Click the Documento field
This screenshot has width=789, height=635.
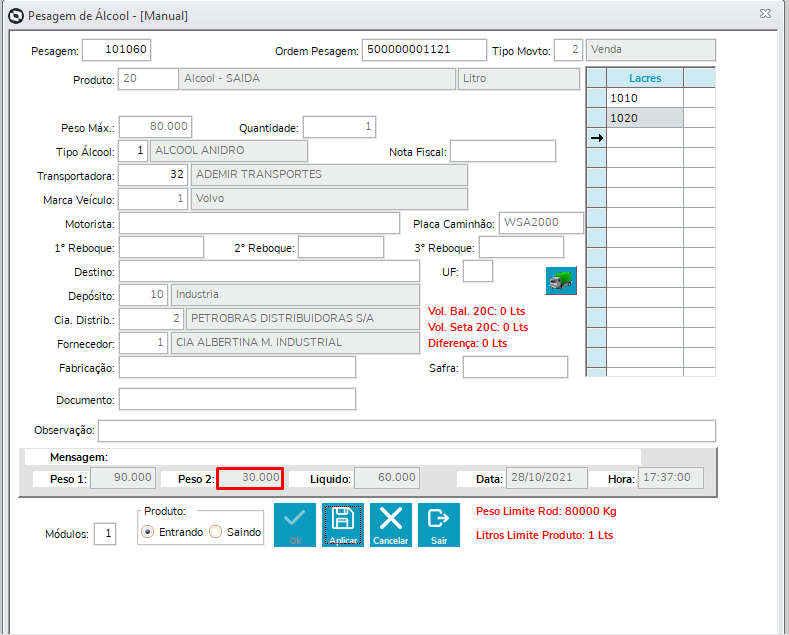click(x=238, y=399)
